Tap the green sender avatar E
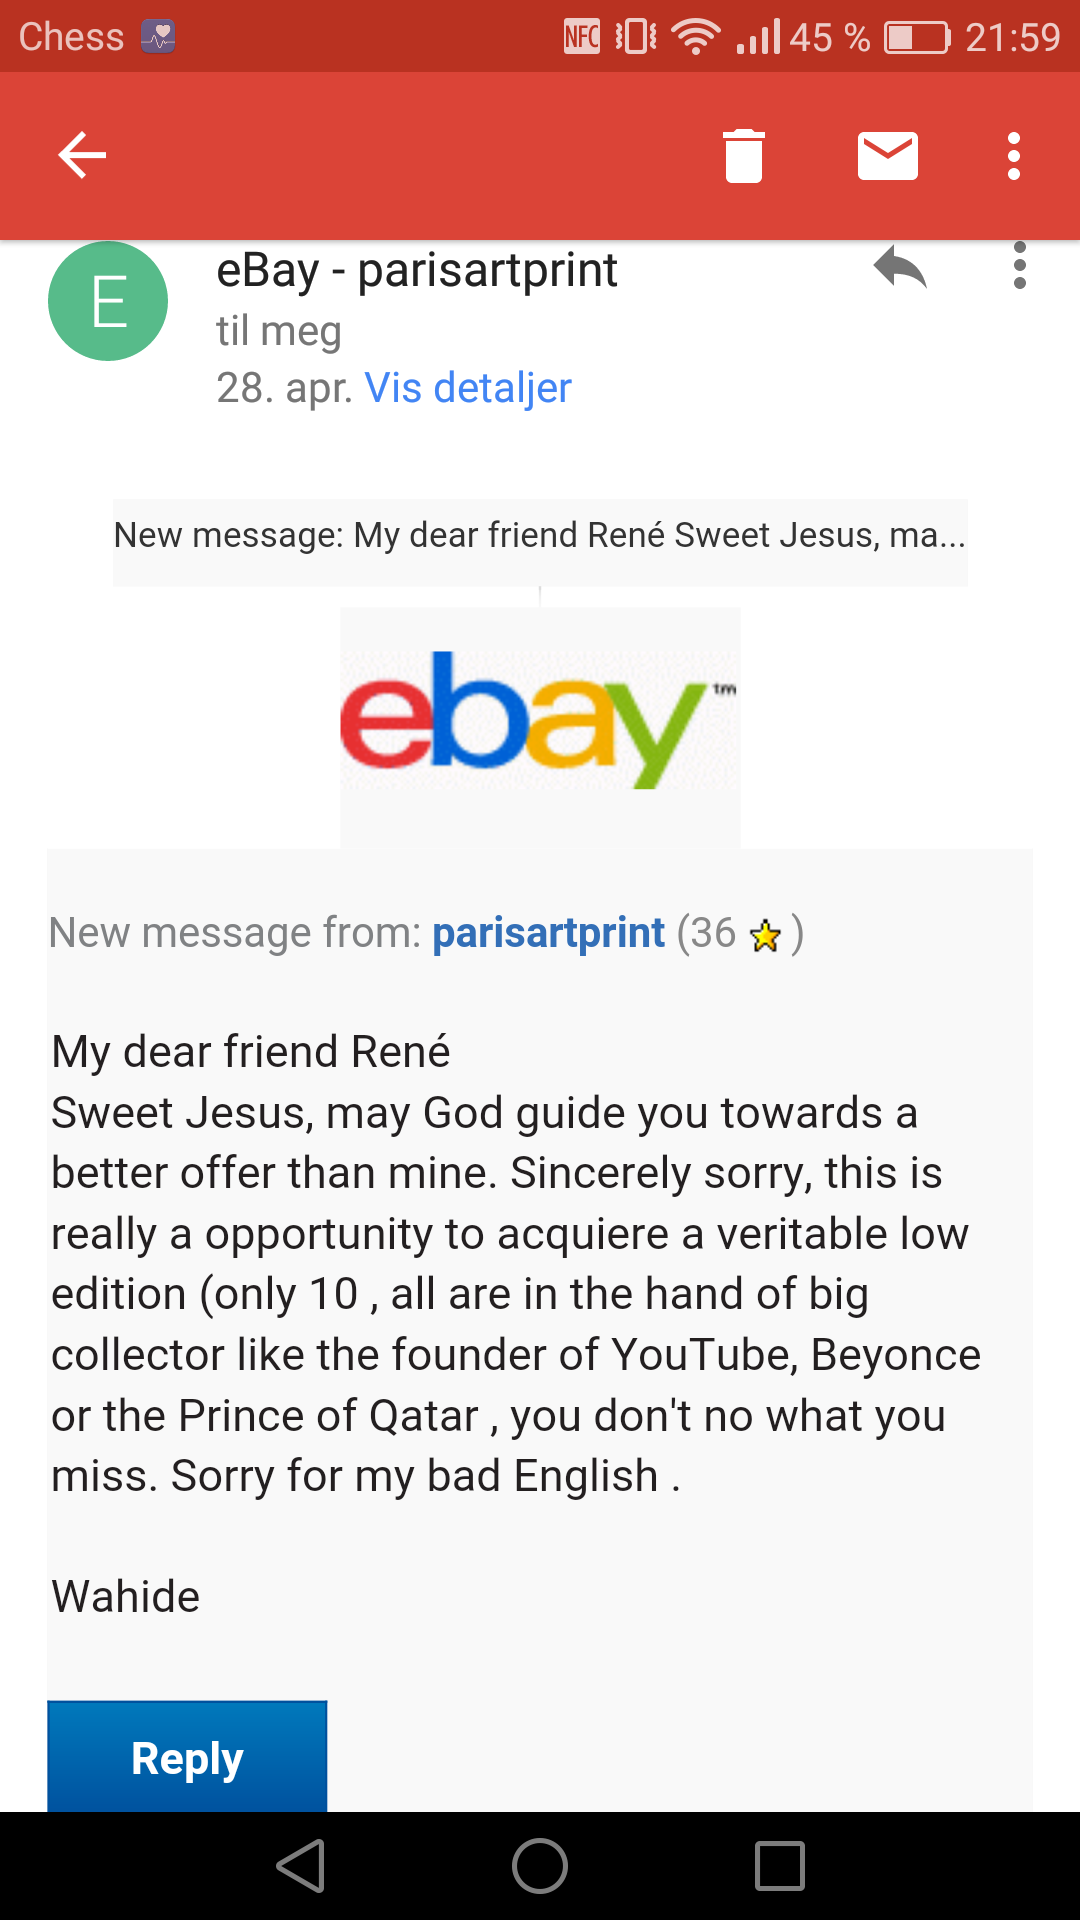This screenshot has height=1920, width=1080. tap(108, 301)
